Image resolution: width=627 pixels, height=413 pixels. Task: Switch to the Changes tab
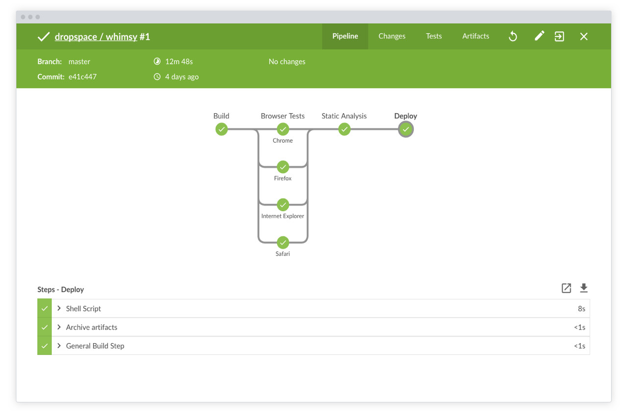[392, 37]
